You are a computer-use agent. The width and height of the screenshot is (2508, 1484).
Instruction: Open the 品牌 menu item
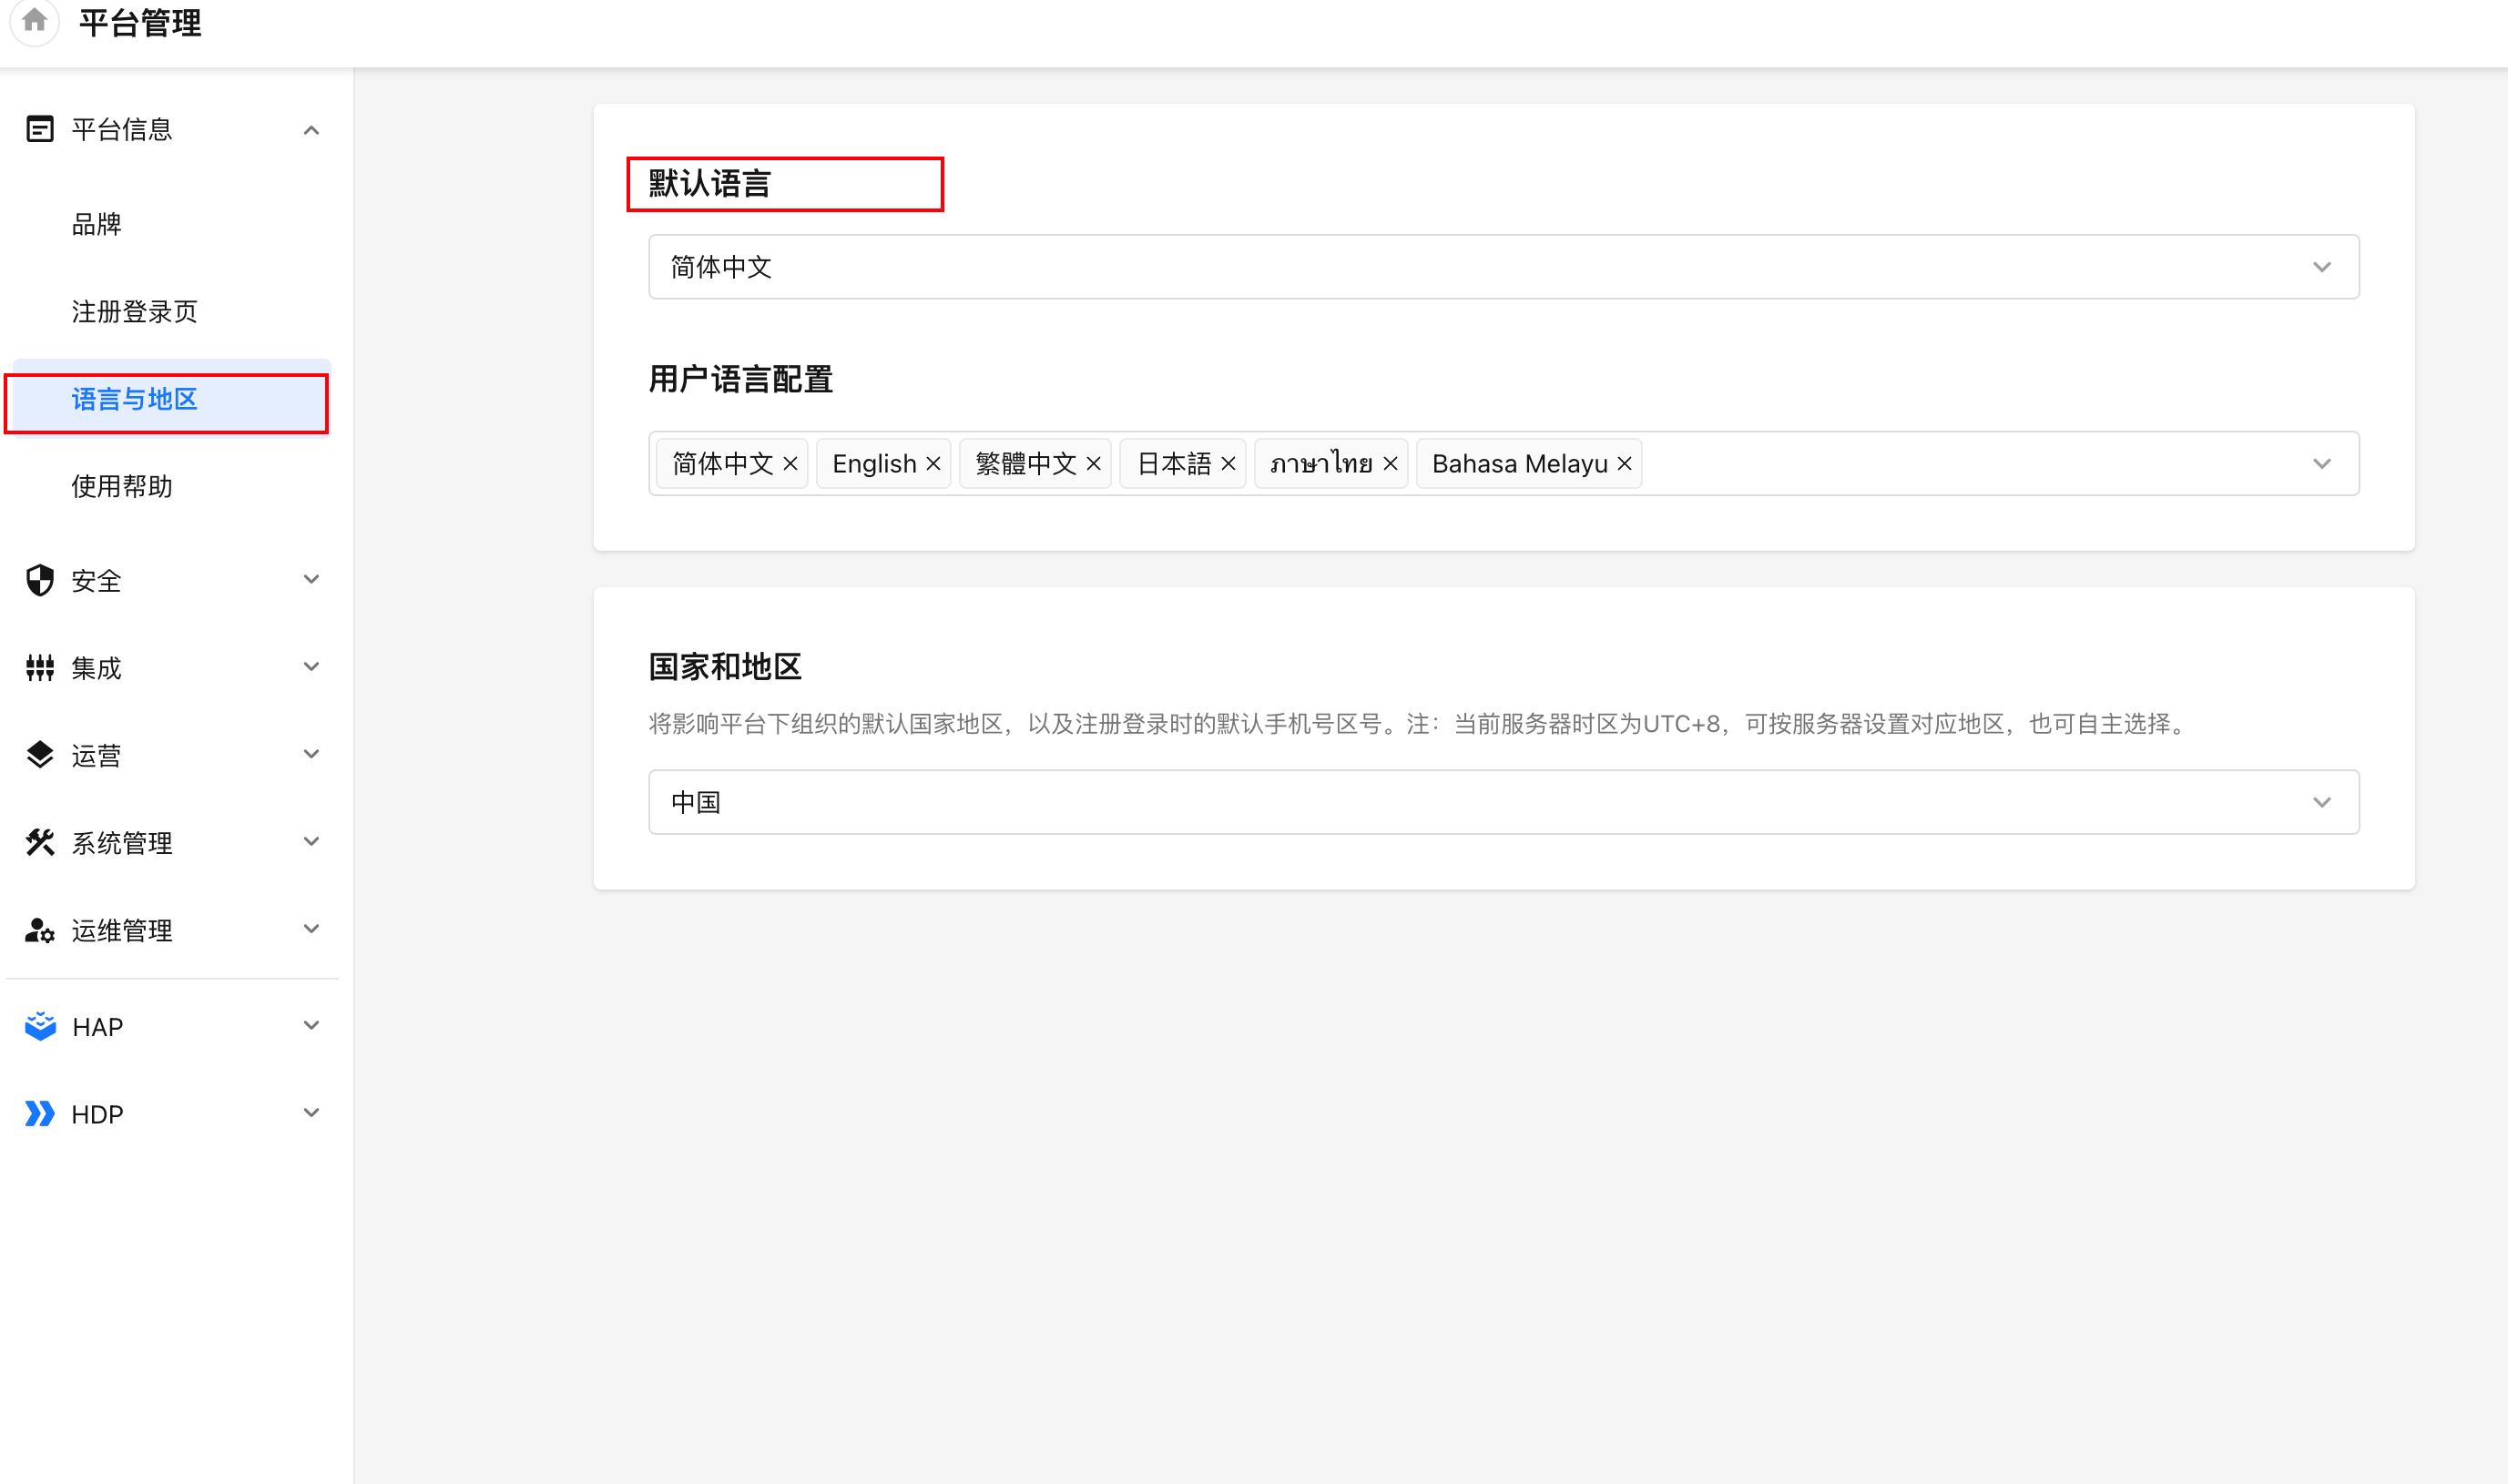171,224
